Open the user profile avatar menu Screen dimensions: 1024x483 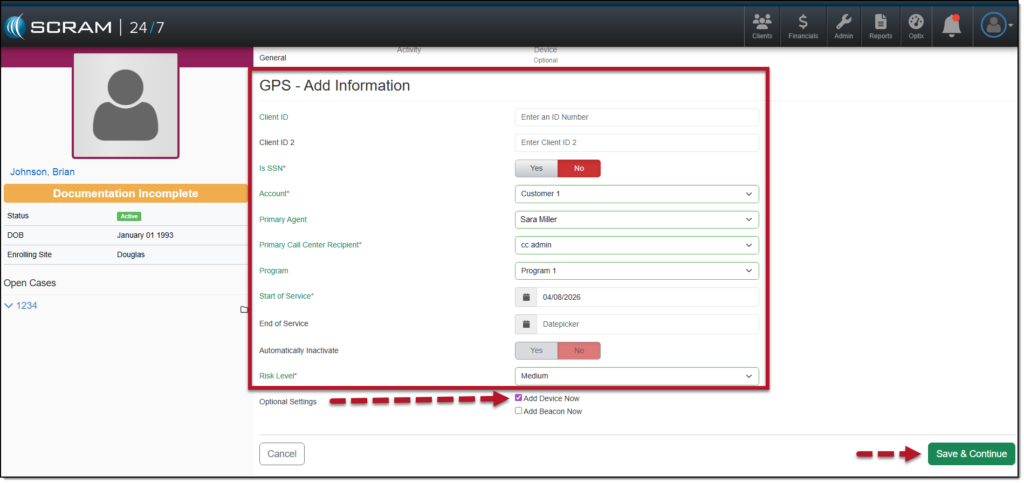(x=995, y=25)
